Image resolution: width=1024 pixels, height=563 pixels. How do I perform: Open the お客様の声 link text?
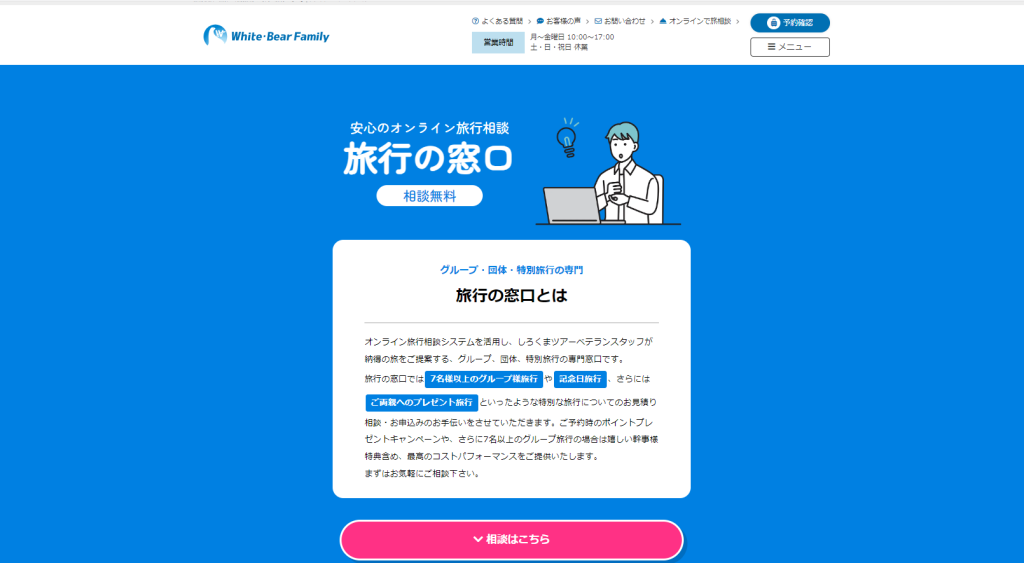click(x=564, y=22)
